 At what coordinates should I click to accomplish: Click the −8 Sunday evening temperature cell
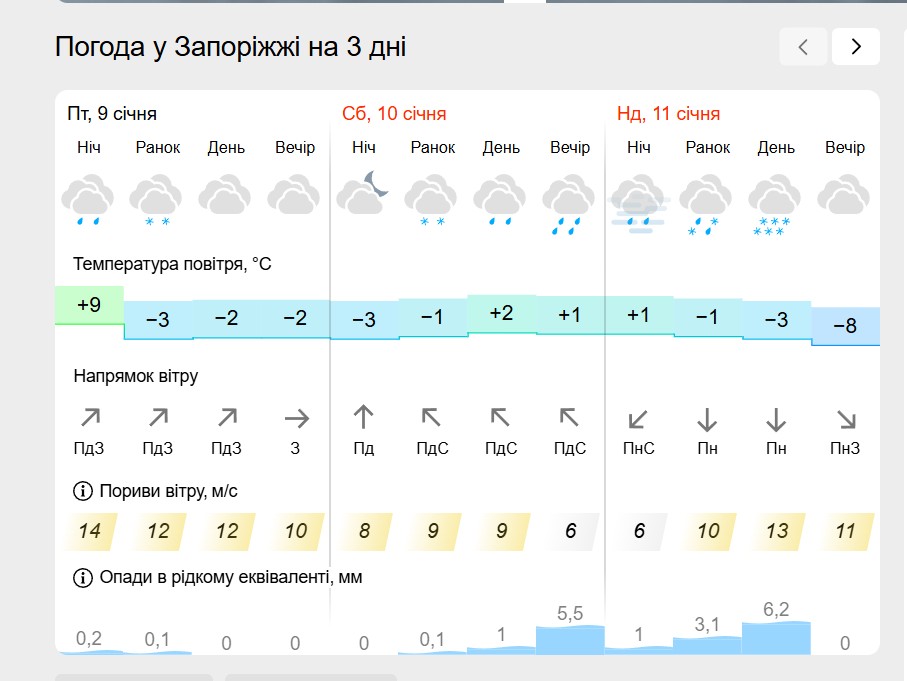[845, 326]
